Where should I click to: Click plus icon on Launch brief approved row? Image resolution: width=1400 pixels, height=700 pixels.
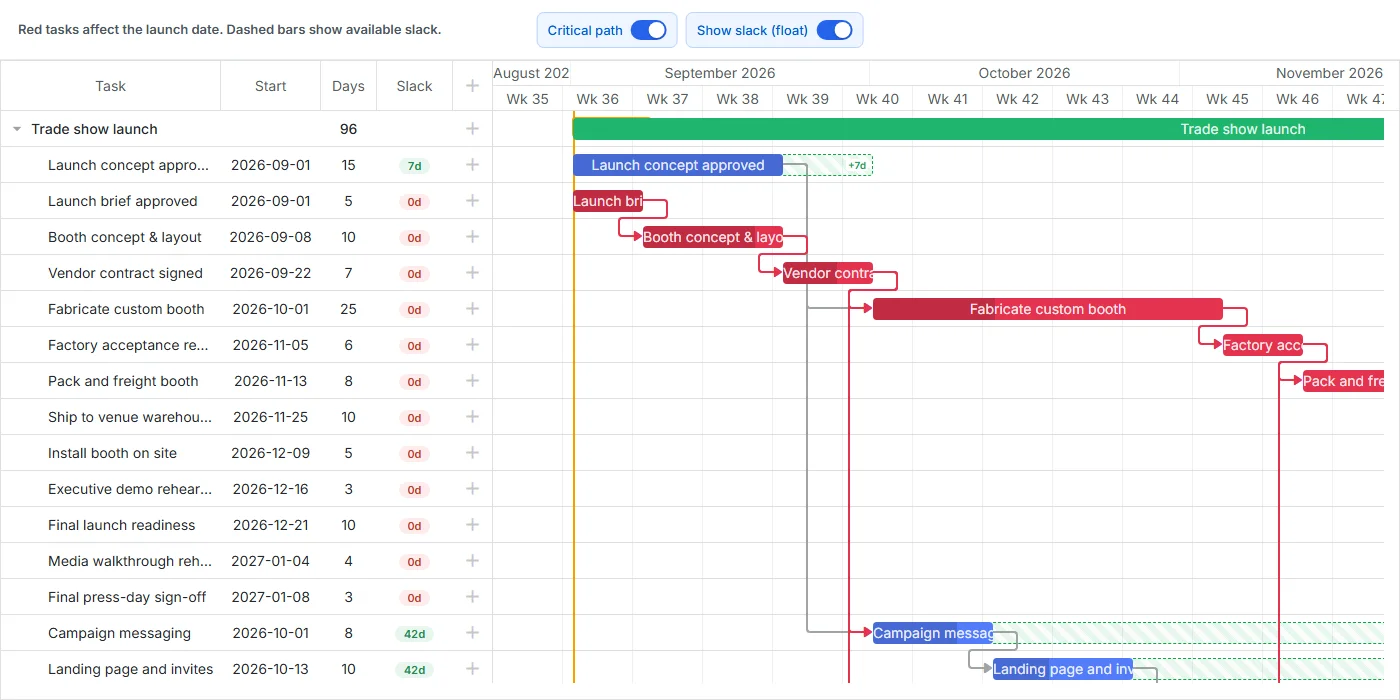(472, 201)
